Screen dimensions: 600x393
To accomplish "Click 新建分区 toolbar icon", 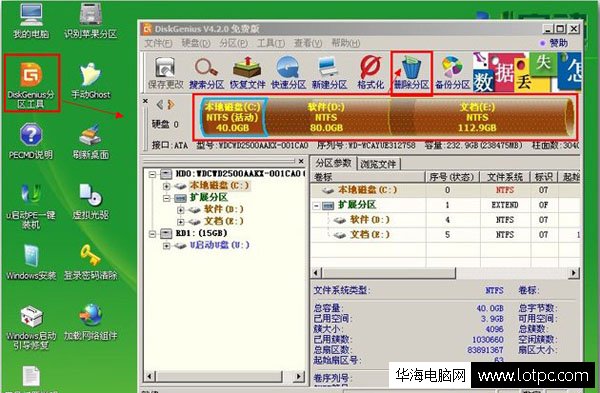I will [x=329, y=73].
